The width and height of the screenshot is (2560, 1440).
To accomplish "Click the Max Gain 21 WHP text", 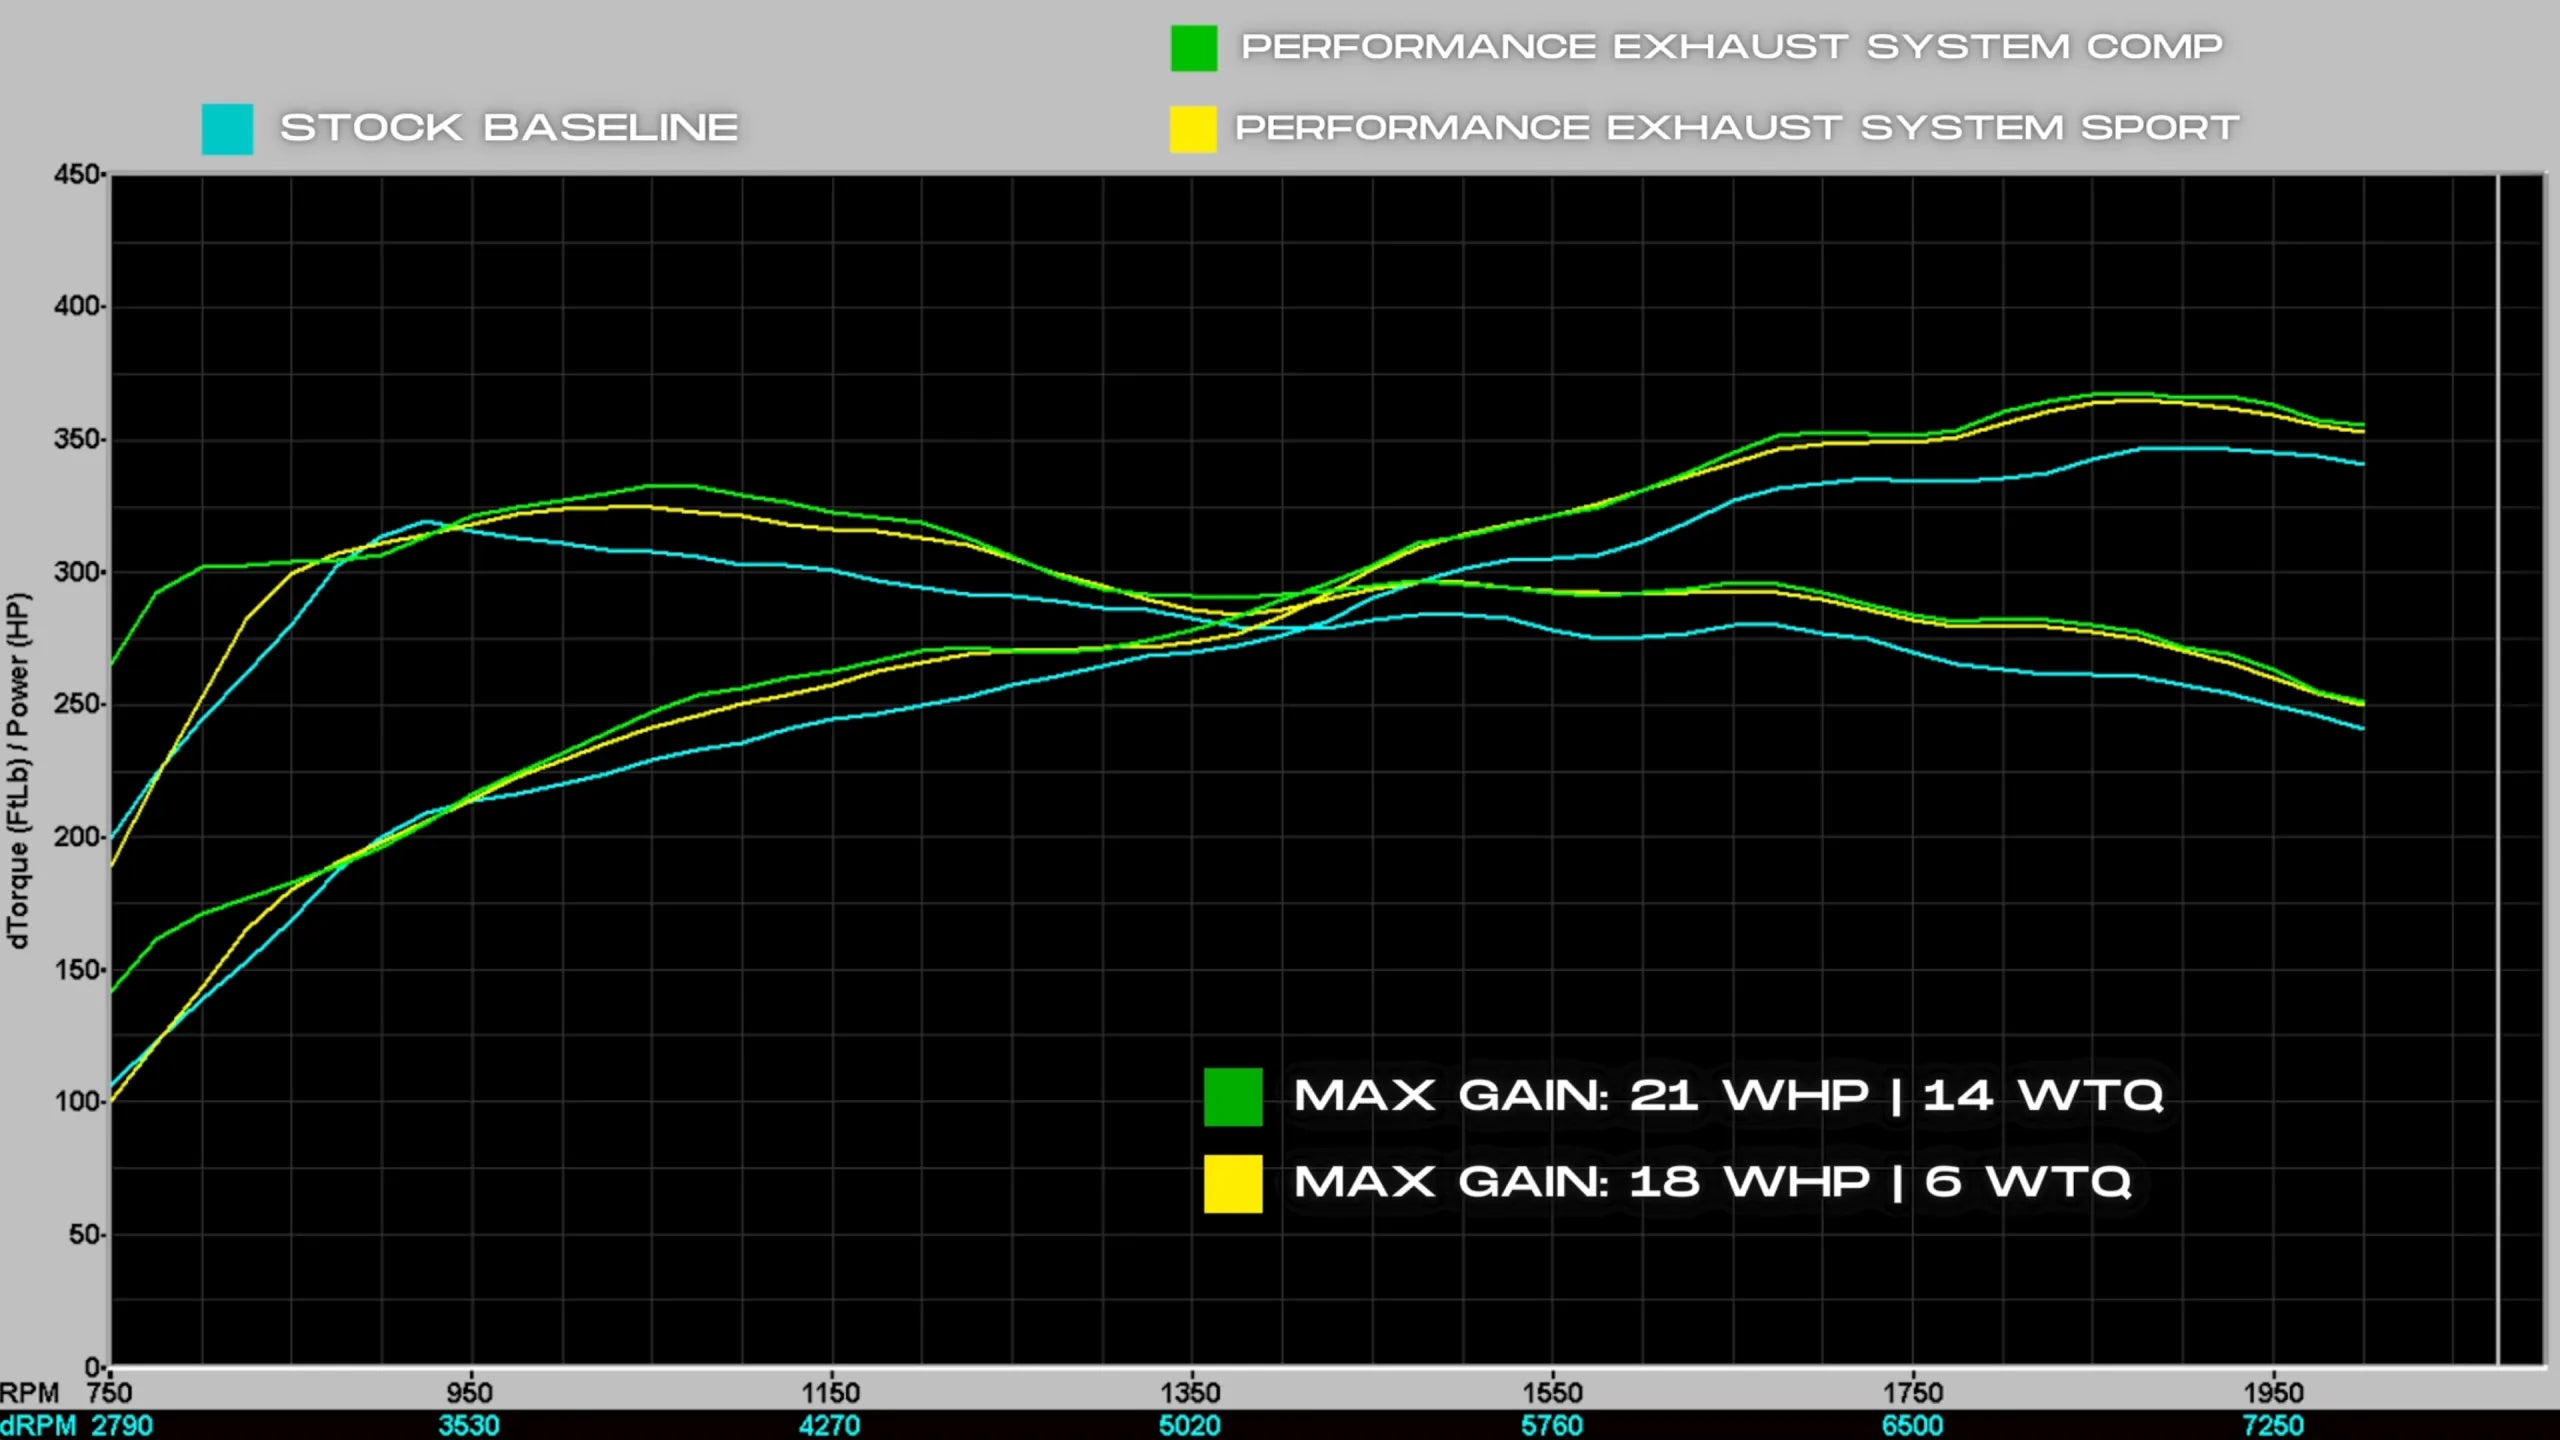I will (1728, 1096).
